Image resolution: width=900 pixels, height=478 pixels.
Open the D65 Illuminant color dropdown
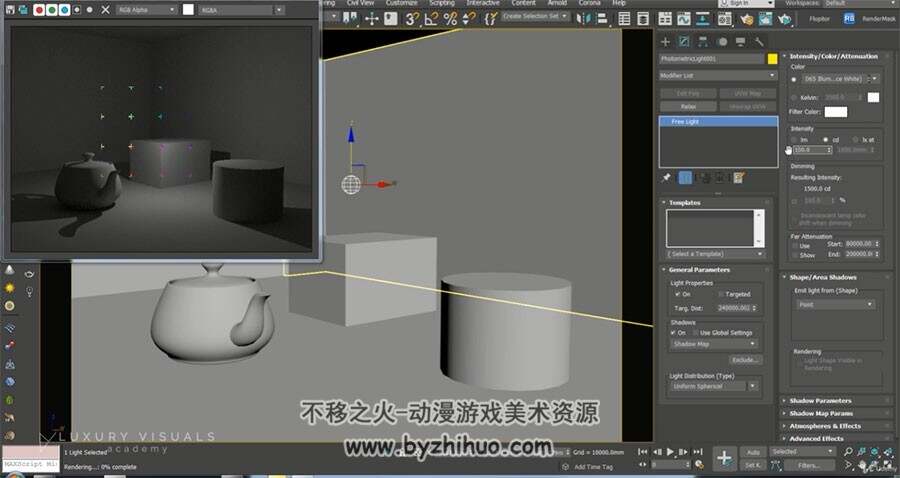tap(840, 79)
